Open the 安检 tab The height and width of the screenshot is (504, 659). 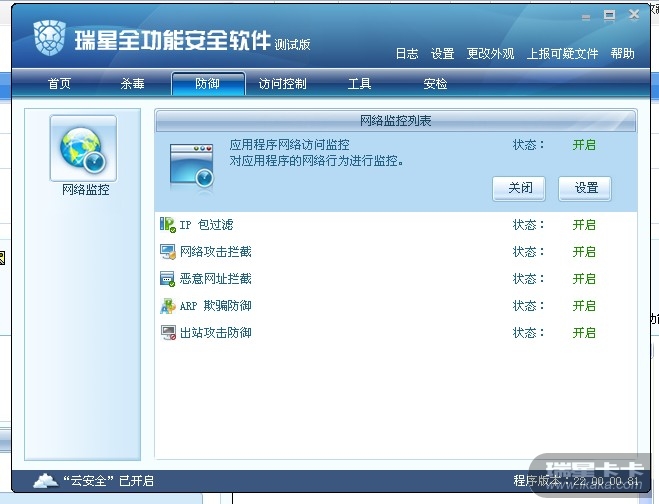[435, 84]
